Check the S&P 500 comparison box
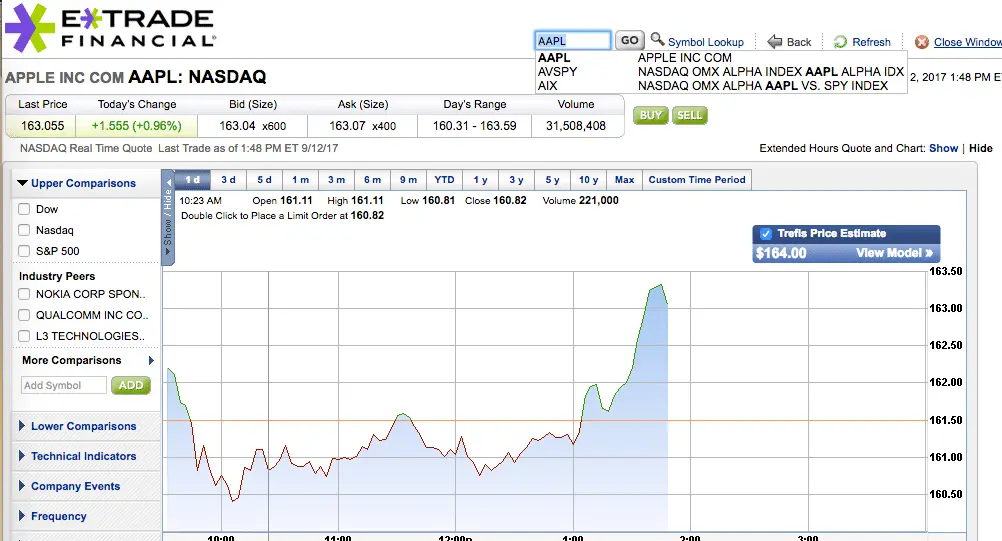 point(24,251)
